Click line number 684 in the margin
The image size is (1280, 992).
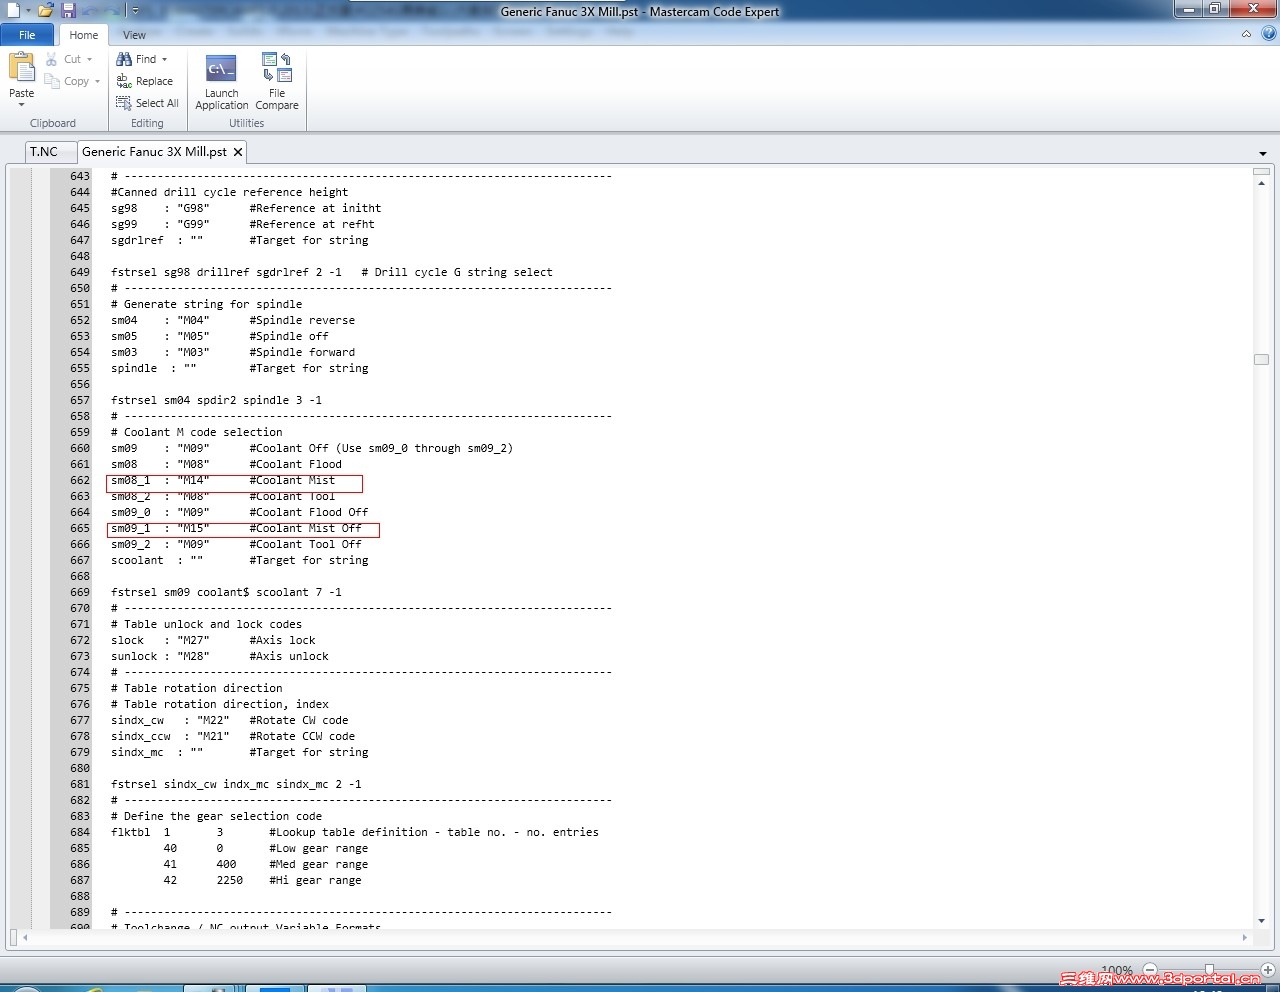[80, 832]
